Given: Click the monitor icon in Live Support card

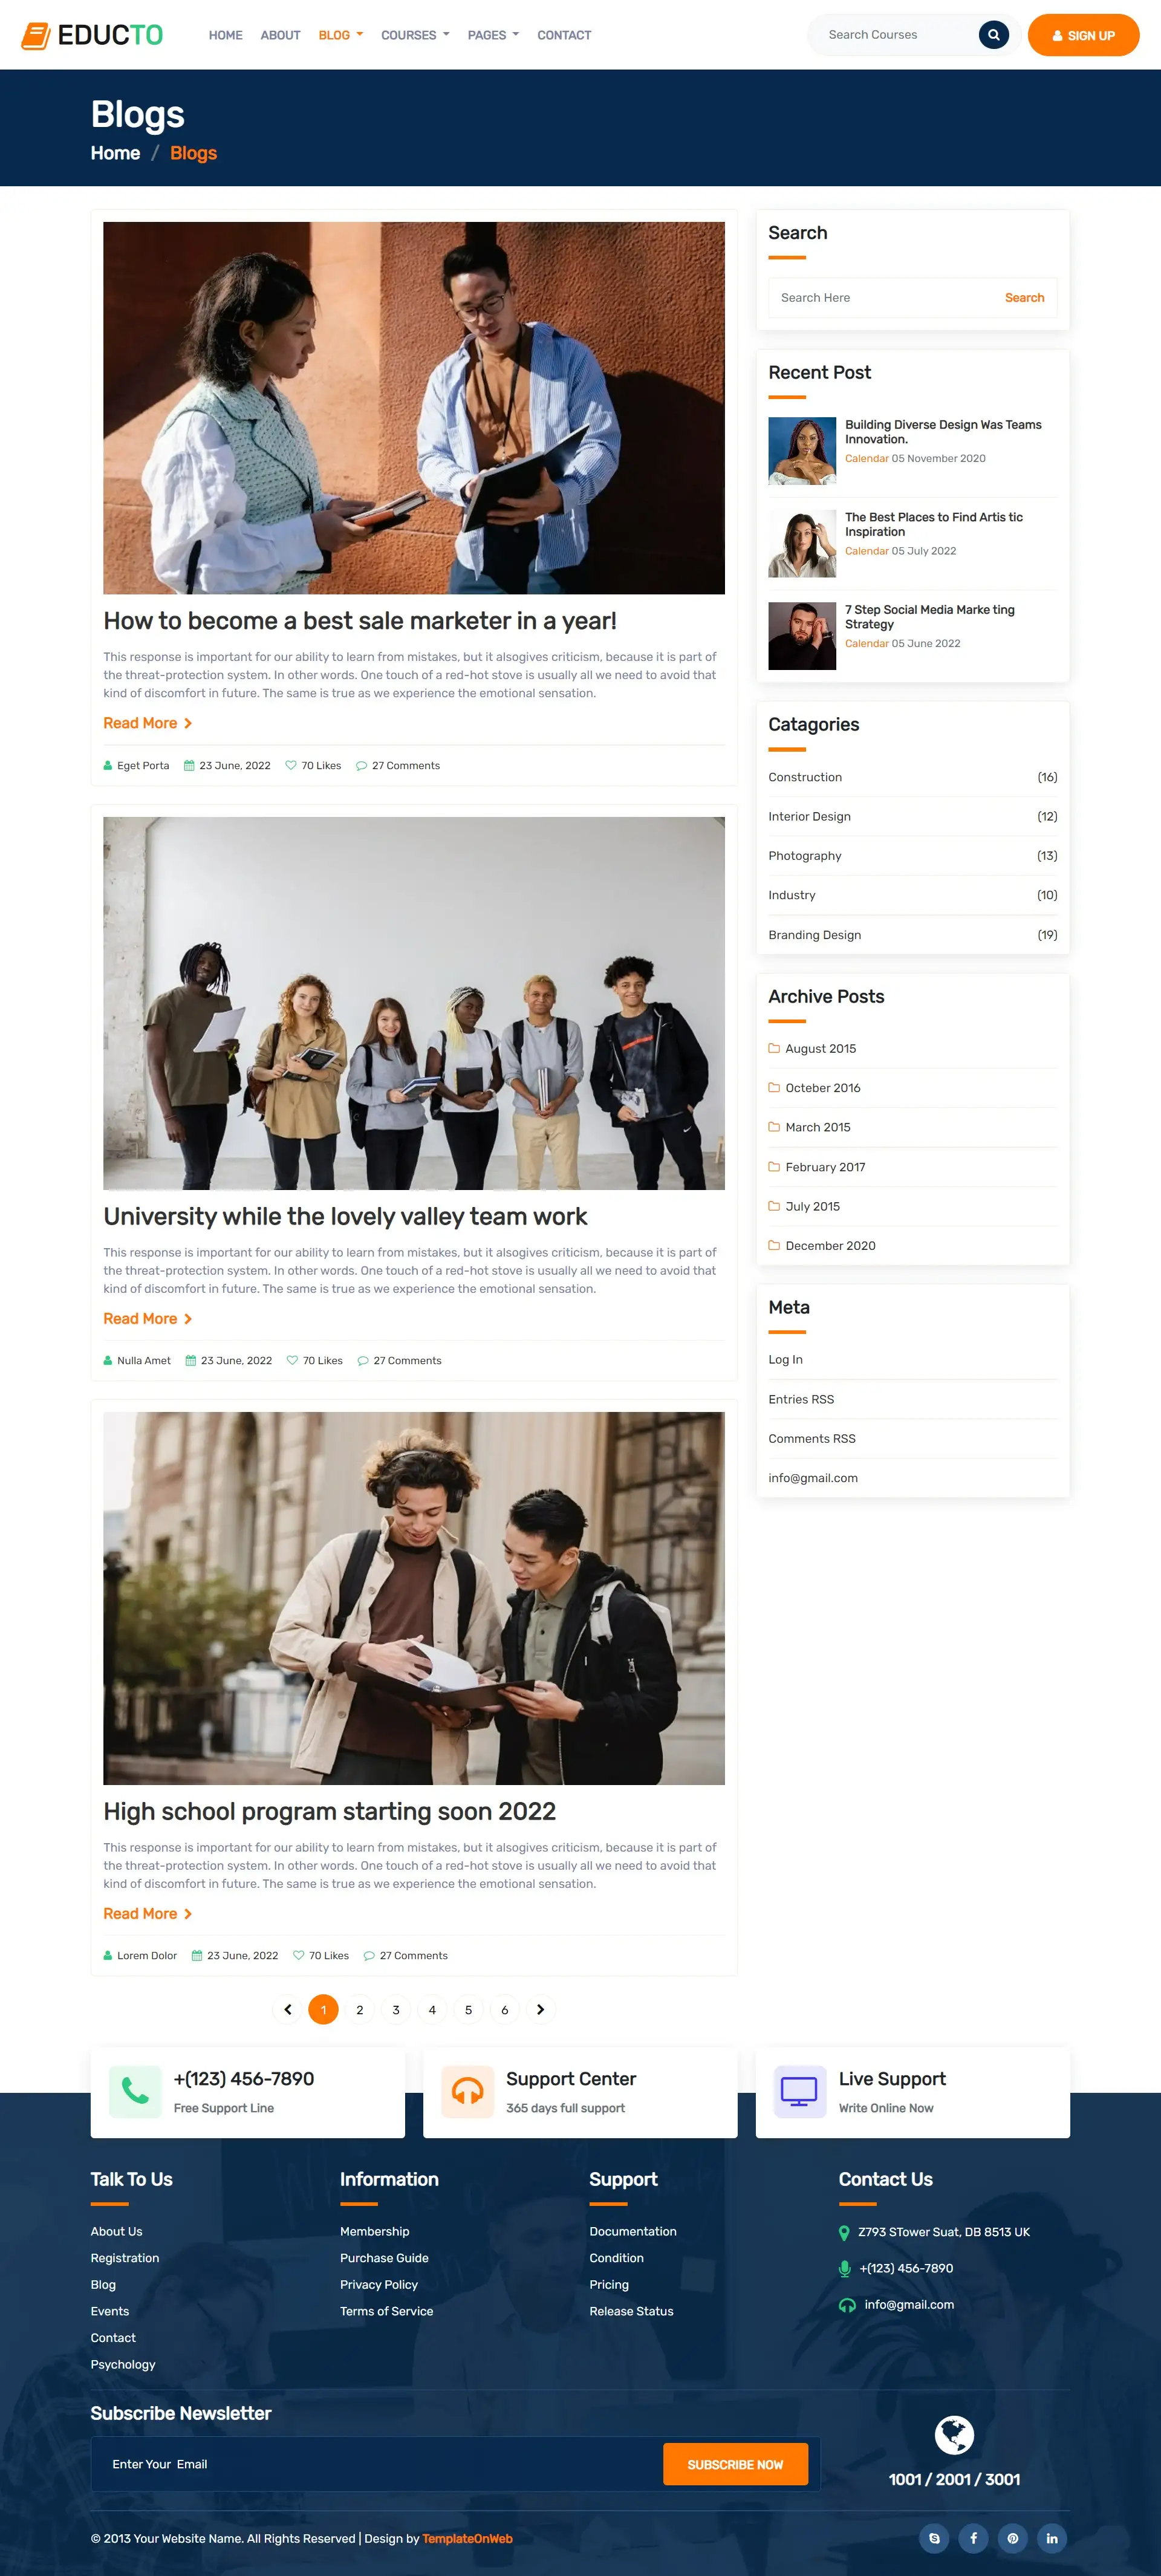Looking at the screenshot, I should click(x=799, y=2091).
